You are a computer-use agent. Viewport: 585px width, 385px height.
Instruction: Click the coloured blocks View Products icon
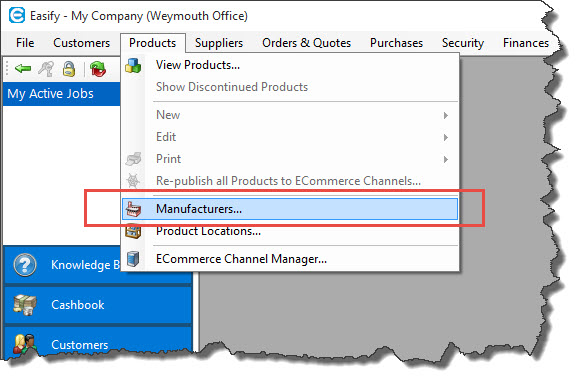point(133,65)
